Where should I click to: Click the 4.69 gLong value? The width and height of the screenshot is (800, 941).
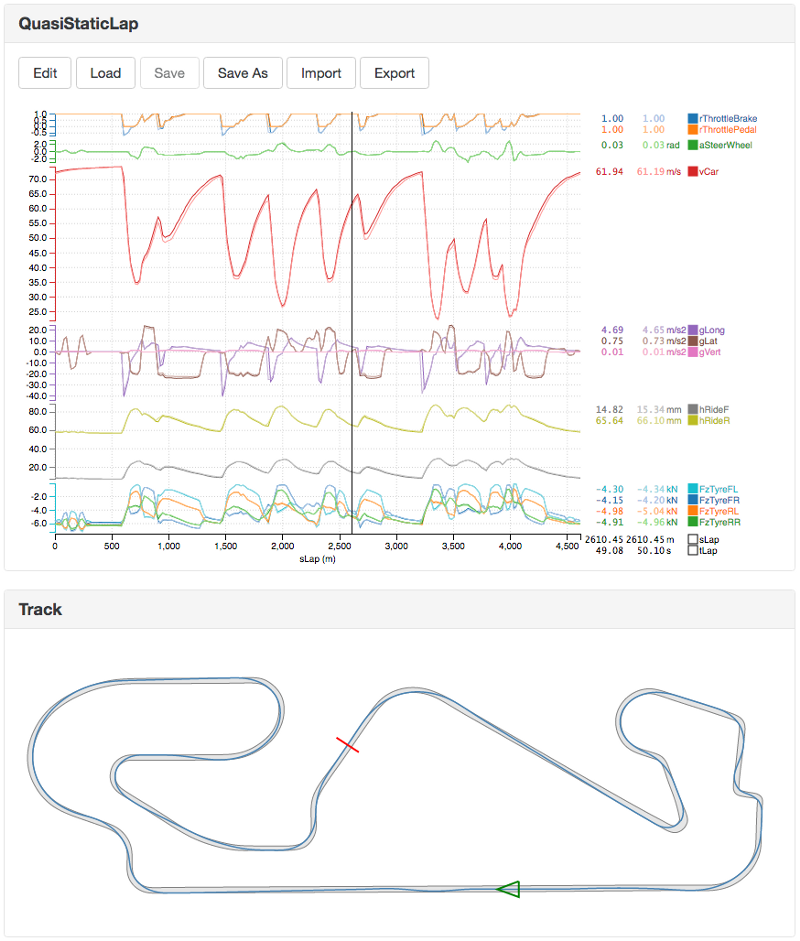click(612, 330)
